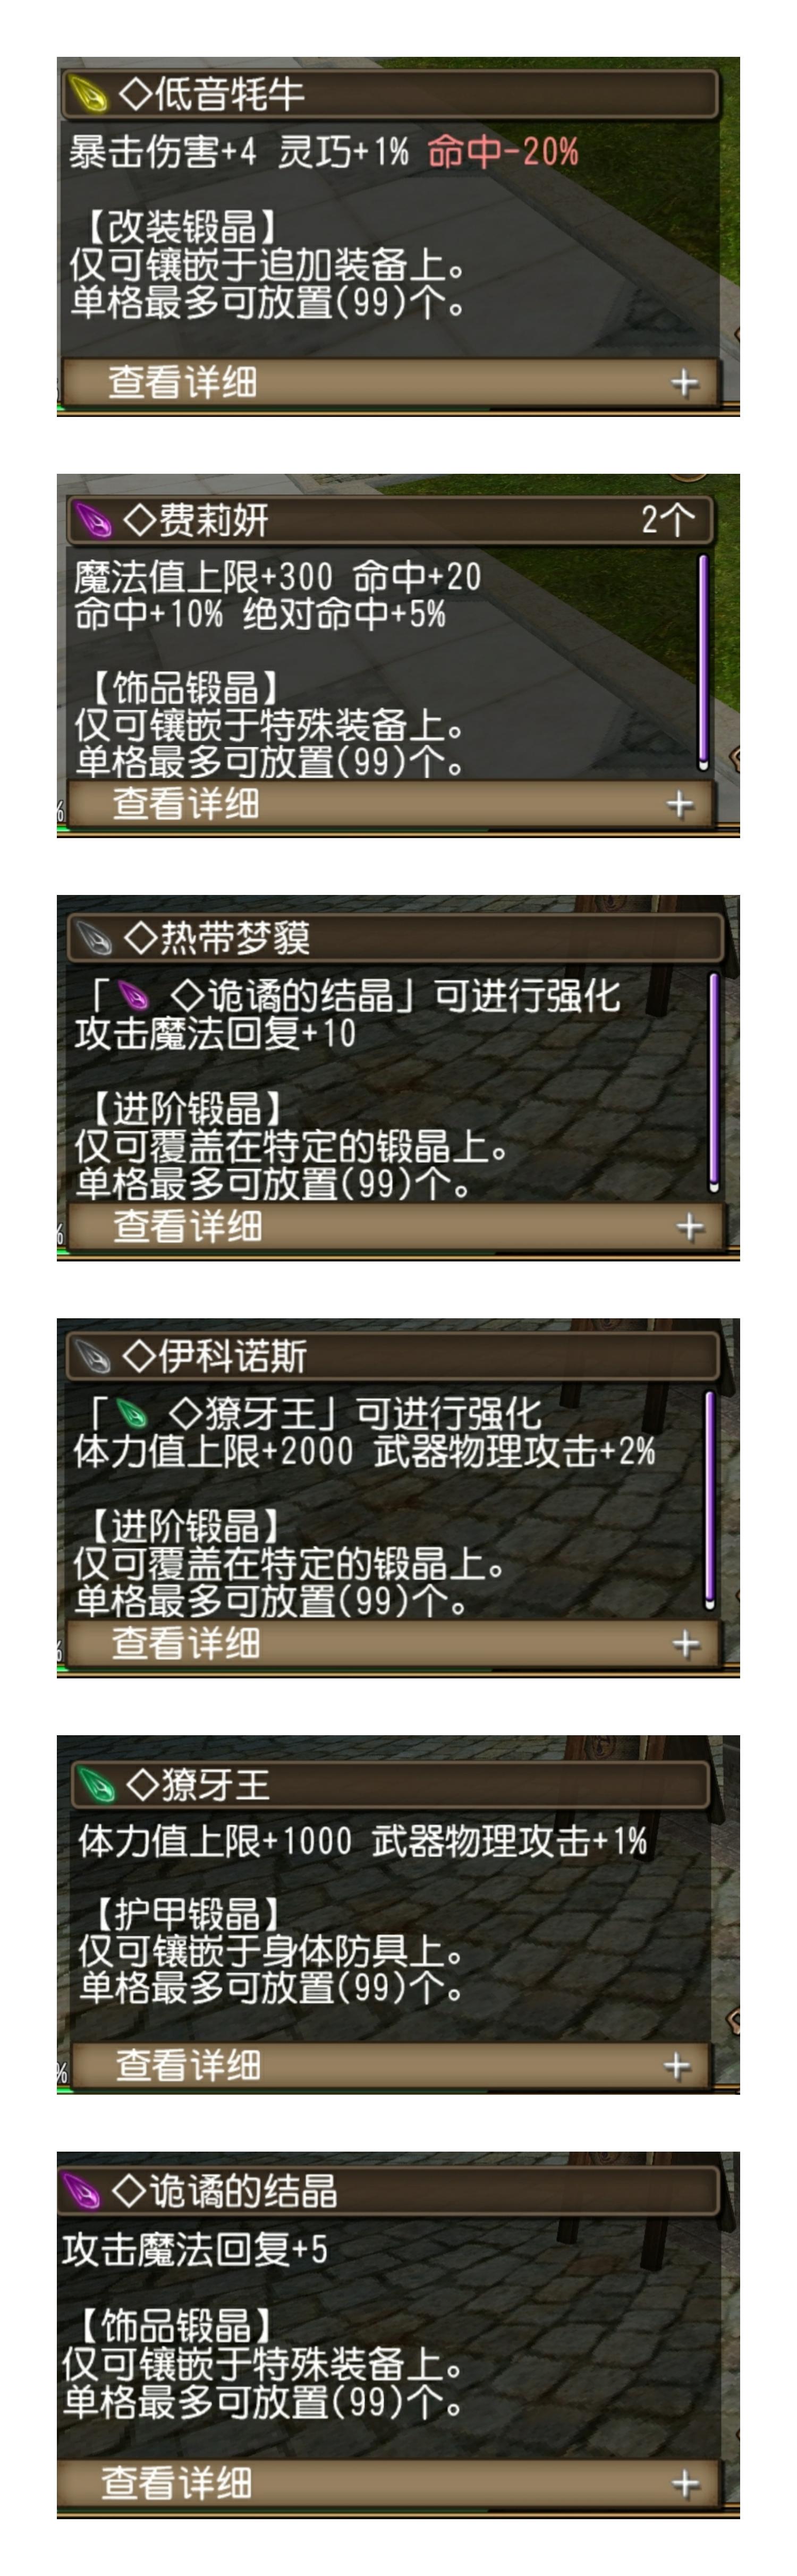This screenshot has height=2576, width=797.
Task: Expand 查看详细 plus sign under 热带梦貘
Action: (690, 1227)
